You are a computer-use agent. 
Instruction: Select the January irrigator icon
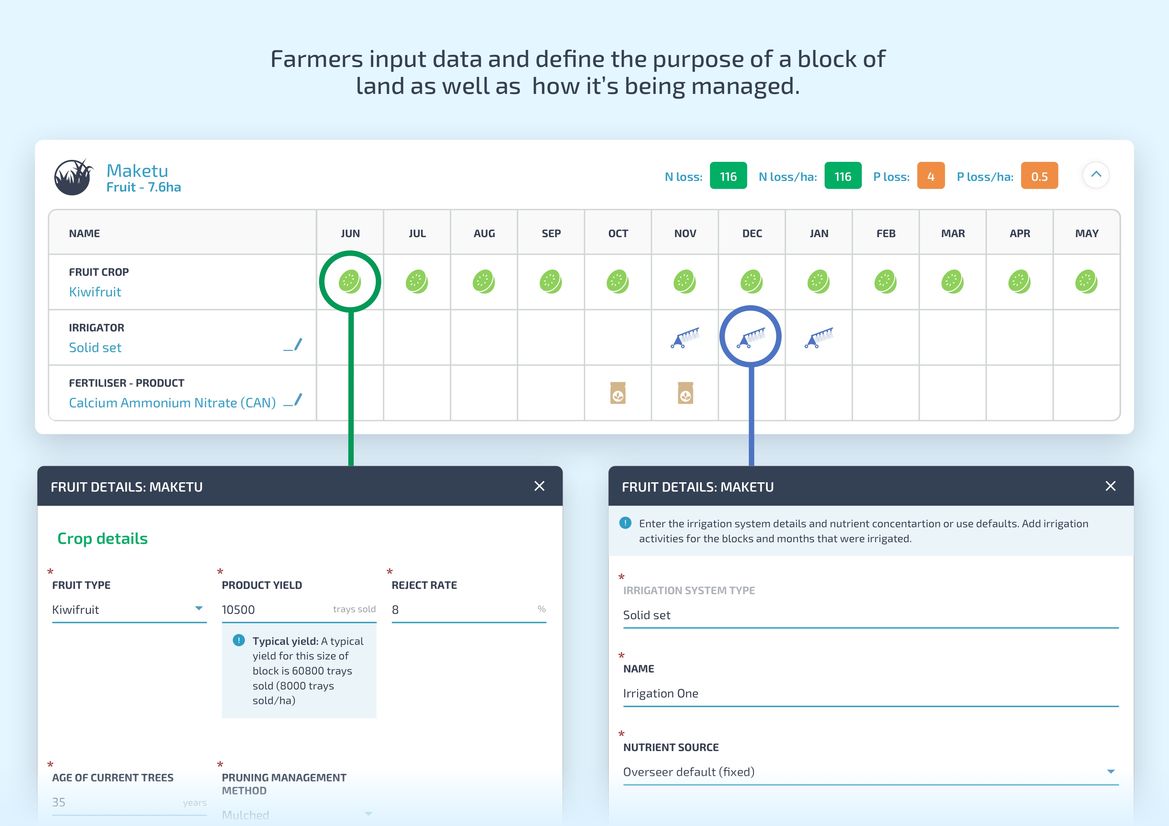[818, 338]
